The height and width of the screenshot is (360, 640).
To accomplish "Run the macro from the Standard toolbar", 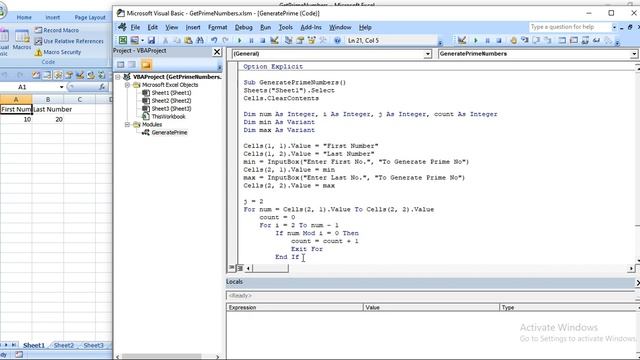I will pos(240,40).
